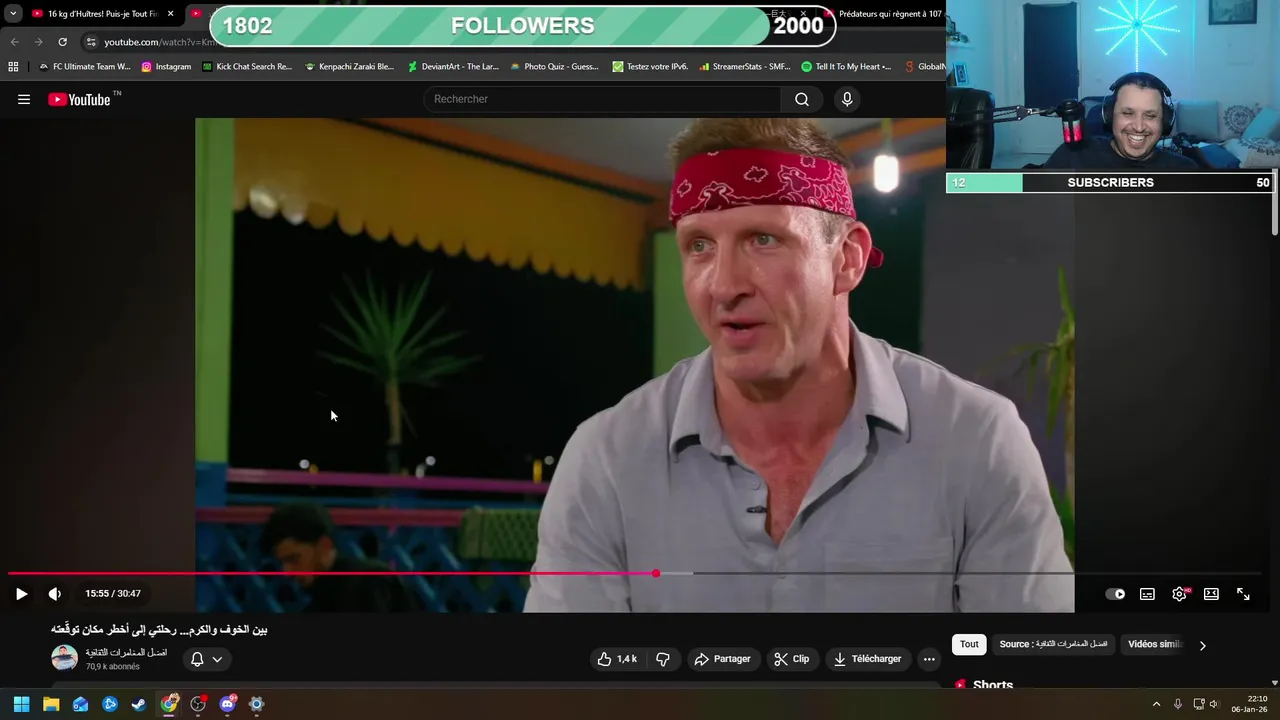Image resolution: width=1280 pixels, height=720 pixels.
Task: Open the Kick Chat Search bookmark
Action: [247, 67]
